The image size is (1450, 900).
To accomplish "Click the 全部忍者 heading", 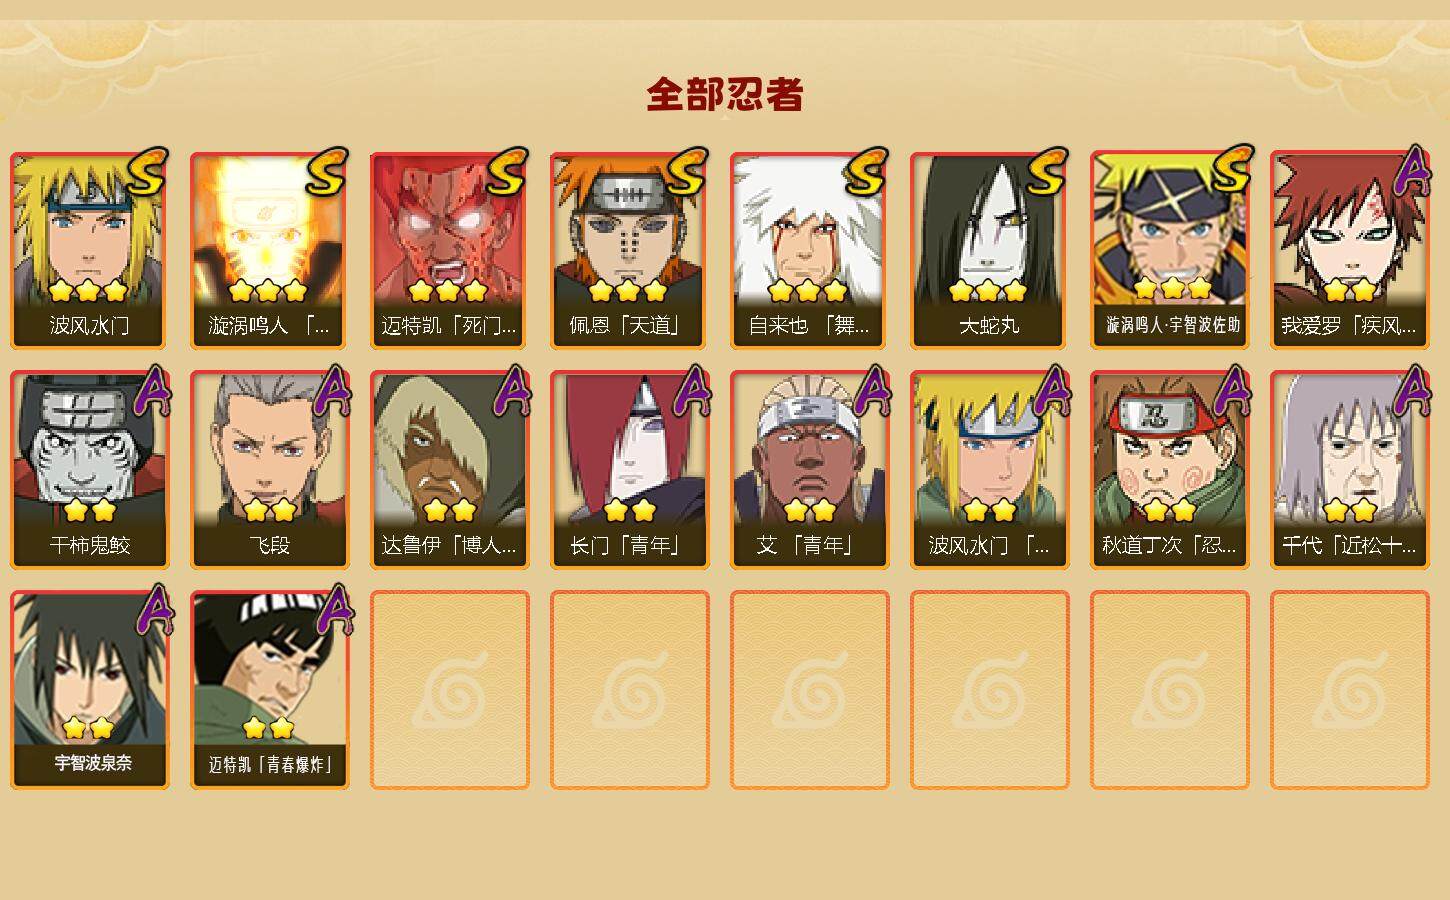I will [725, 95].
